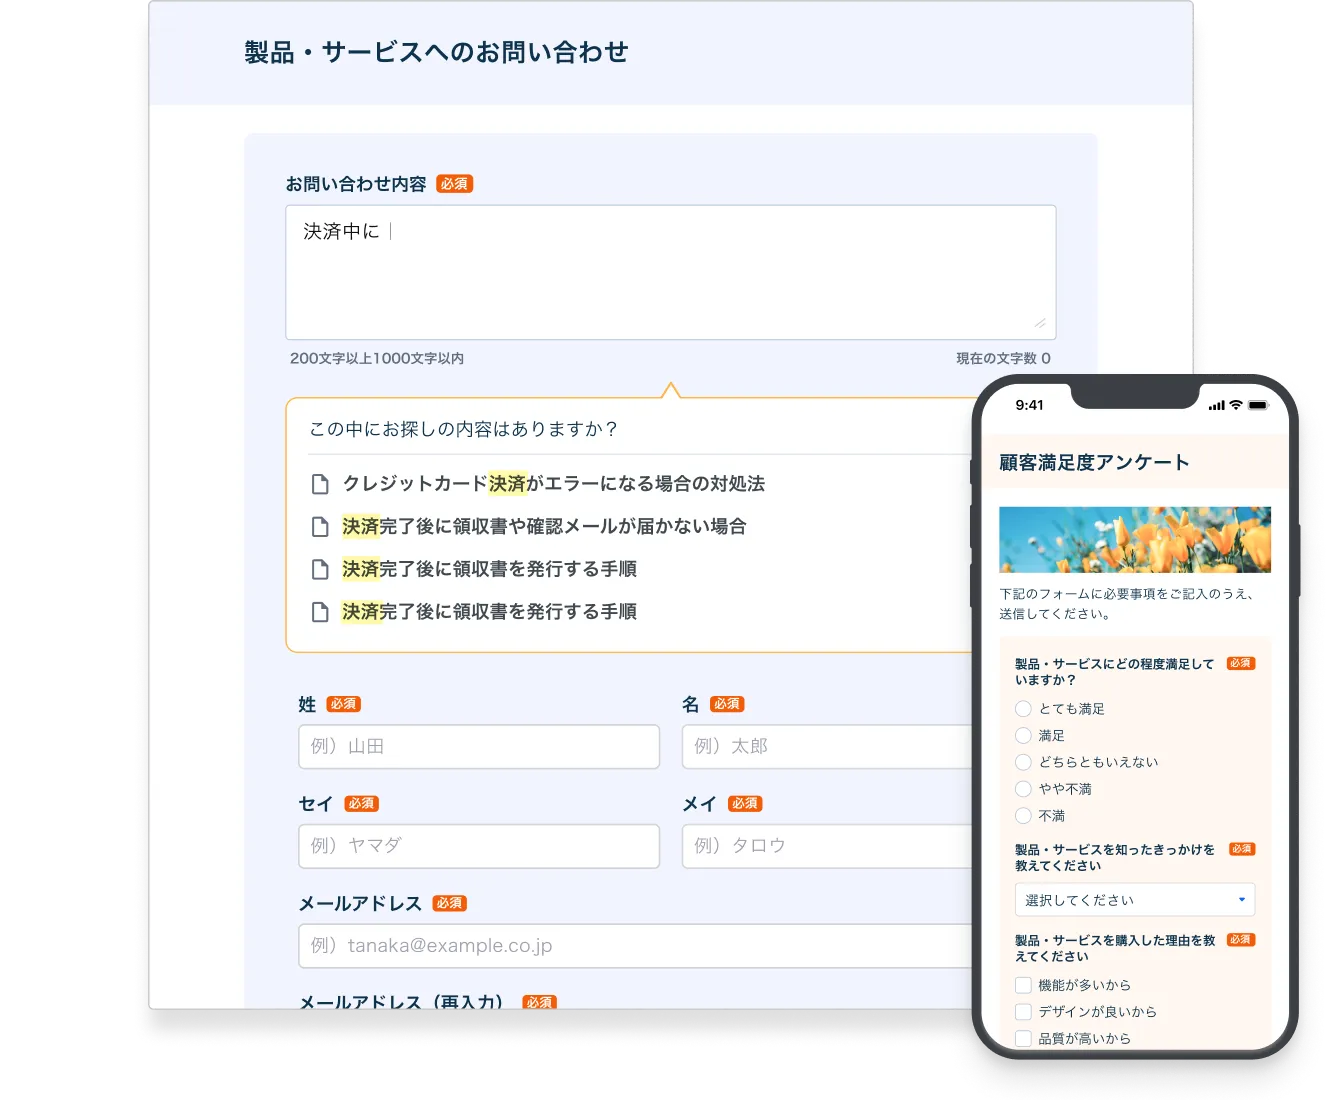Click the phone's battery status icon
The image size is (1340, 1100).
tap(1257, 405)
